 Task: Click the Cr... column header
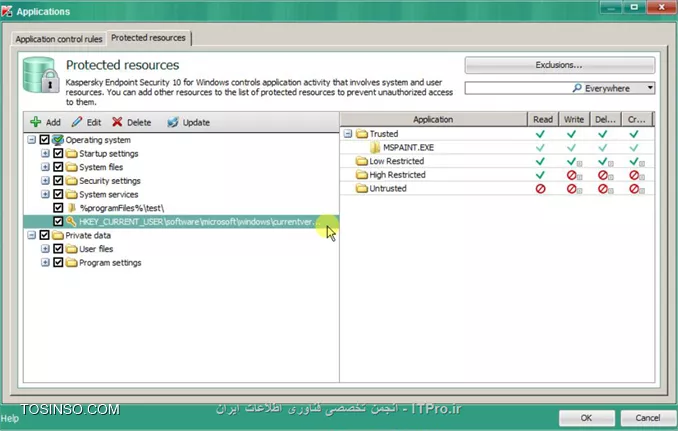pos(636,119)
